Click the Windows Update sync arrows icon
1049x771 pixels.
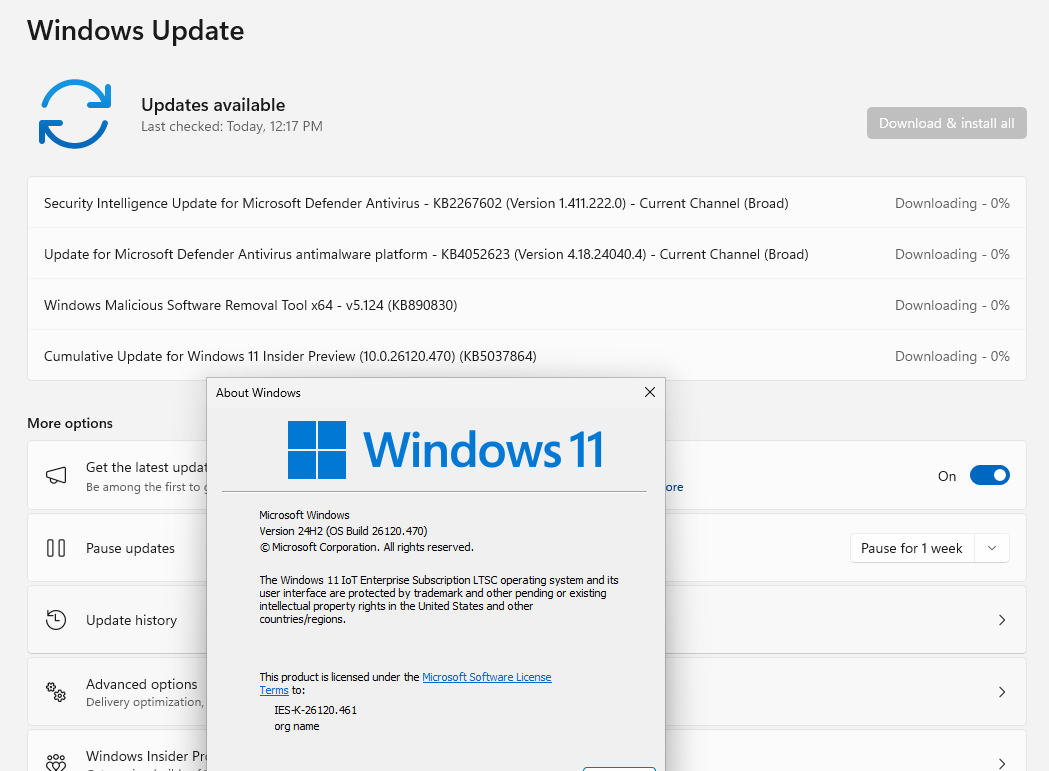75,114
